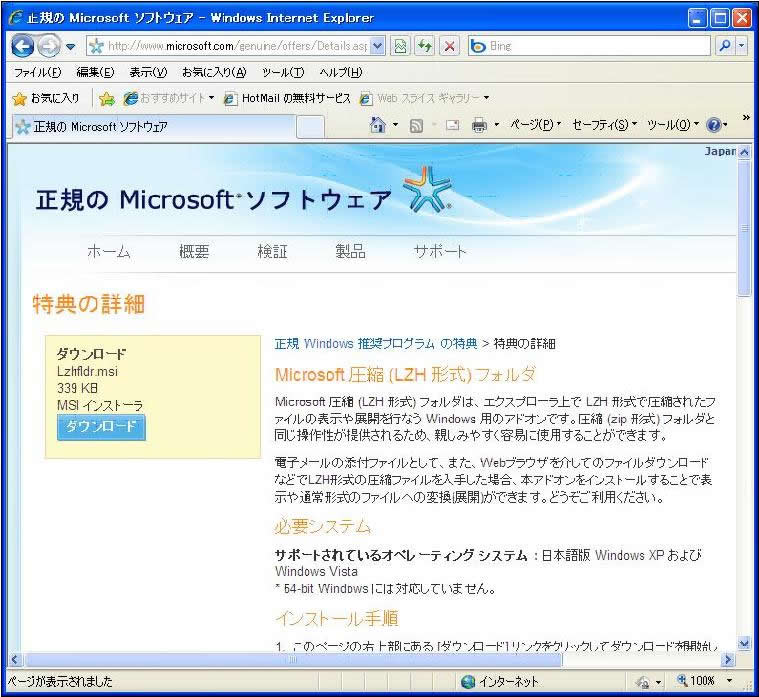Click the 必要システム heading
759x697 pixels.
pyautogui.click(x=323, y=526)
